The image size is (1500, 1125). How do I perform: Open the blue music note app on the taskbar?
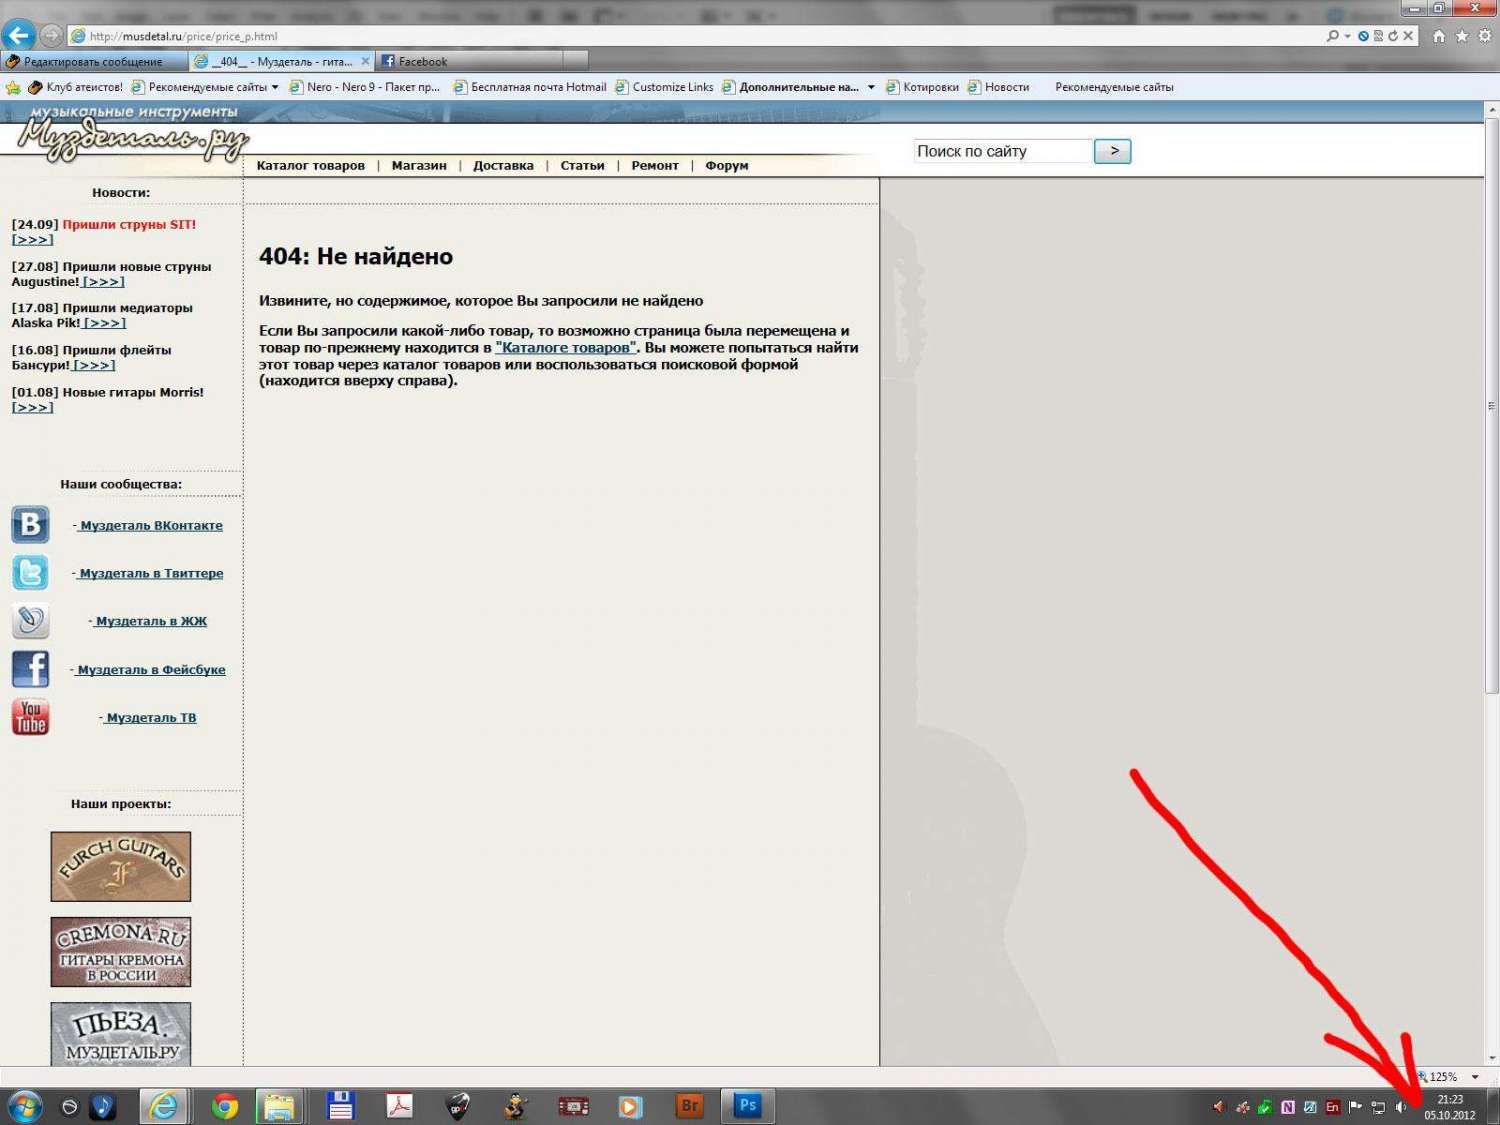click(x=103, y=1106)
